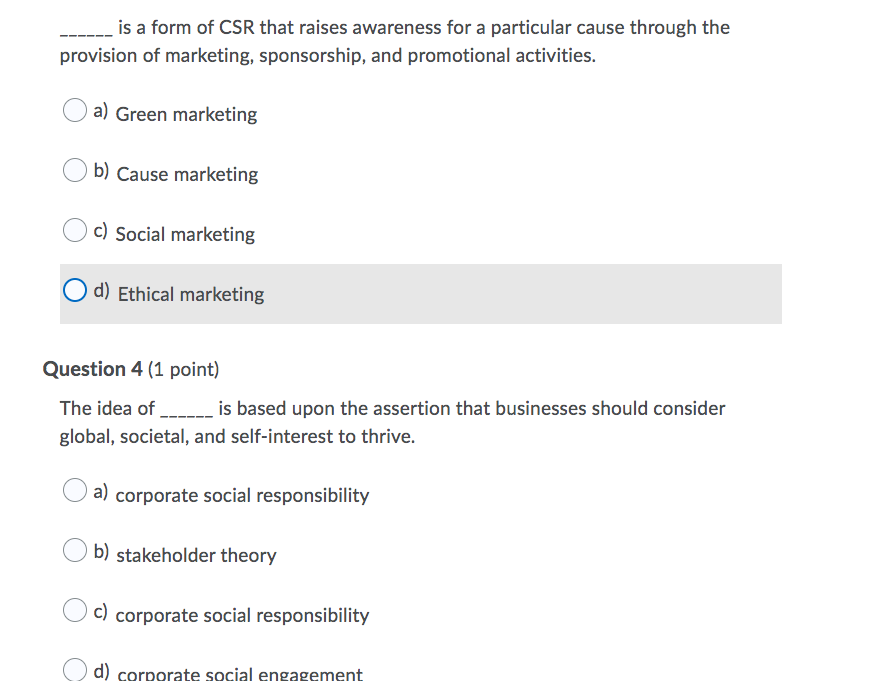This screenshot has height=681, width=884.
Task: Select the radio button for Green marketing
Action: pyautogui.click(x=74, y=110)
